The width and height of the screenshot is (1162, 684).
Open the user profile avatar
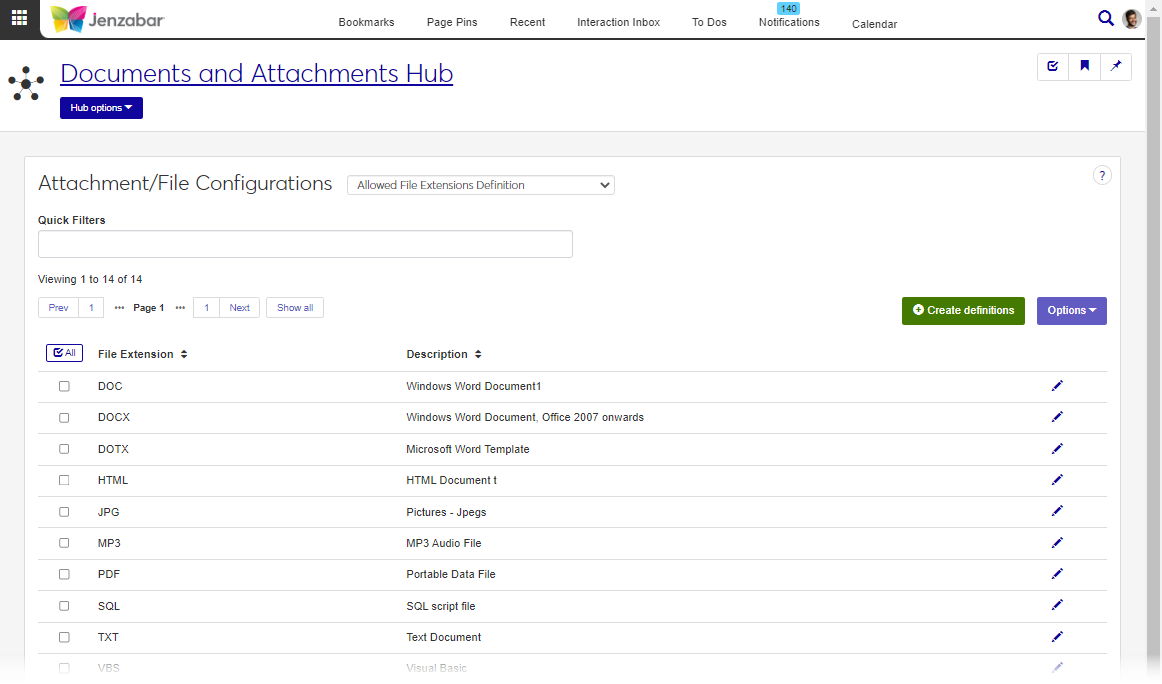[1132, 19]
